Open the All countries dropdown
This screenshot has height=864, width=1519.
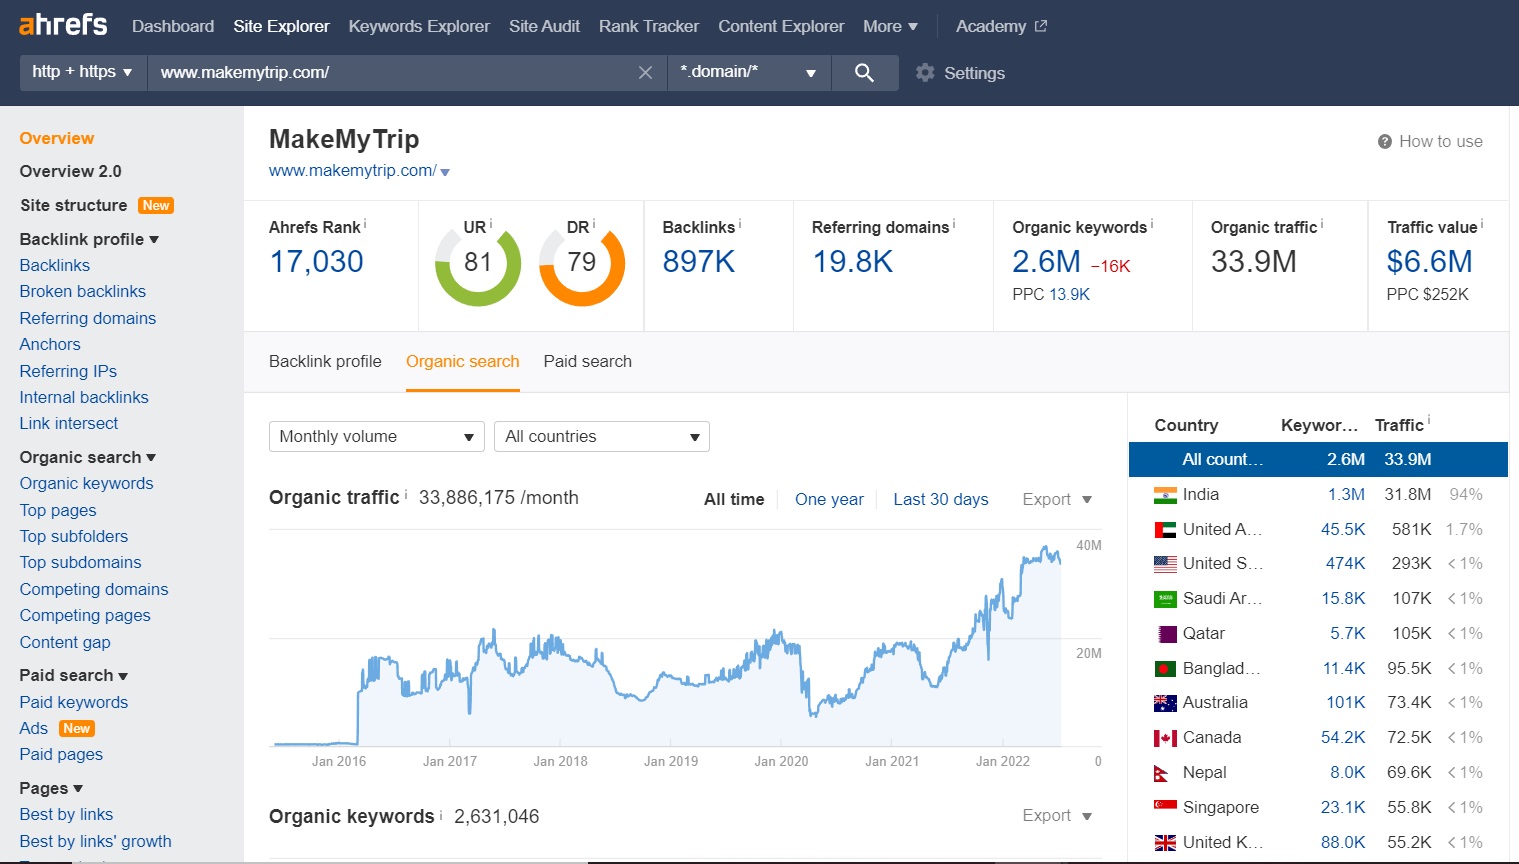602,436
